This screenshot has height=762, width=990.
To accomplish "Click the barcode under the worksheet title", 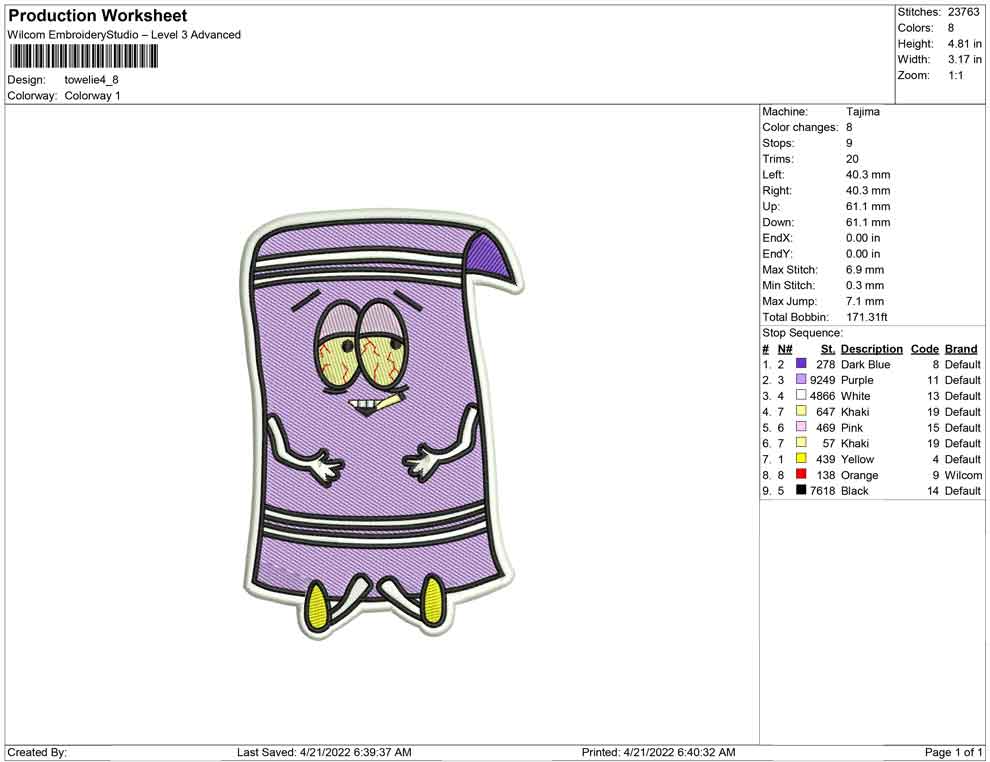I will [83, 57].
